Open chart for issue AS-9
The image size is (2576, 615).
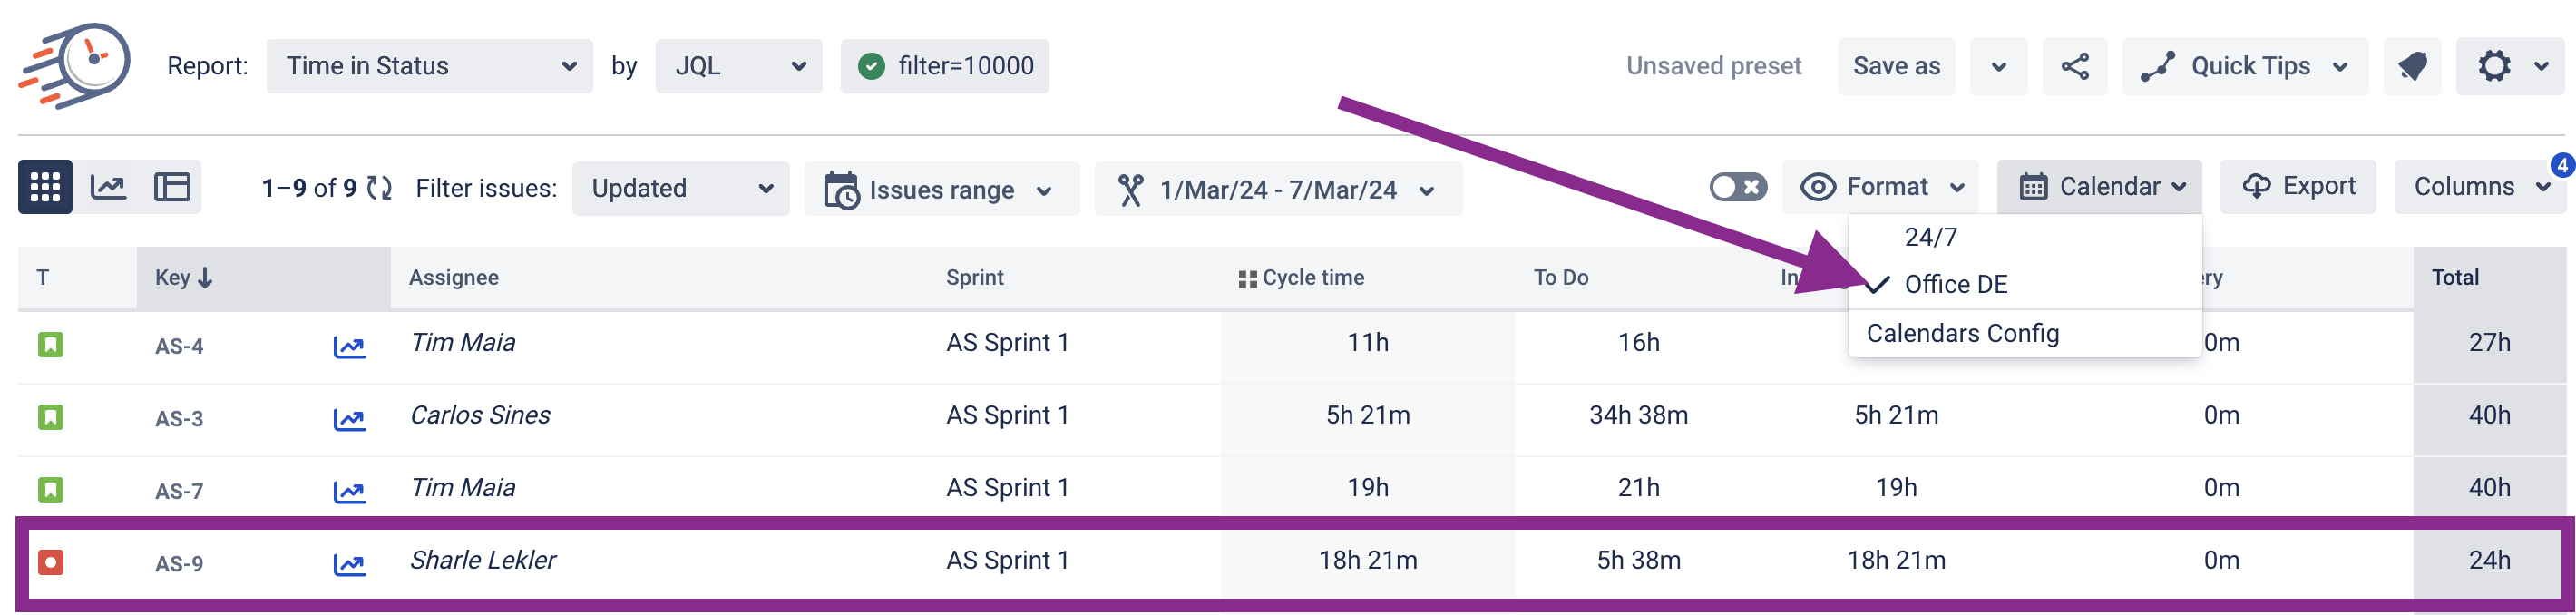(x=349, y=564)
